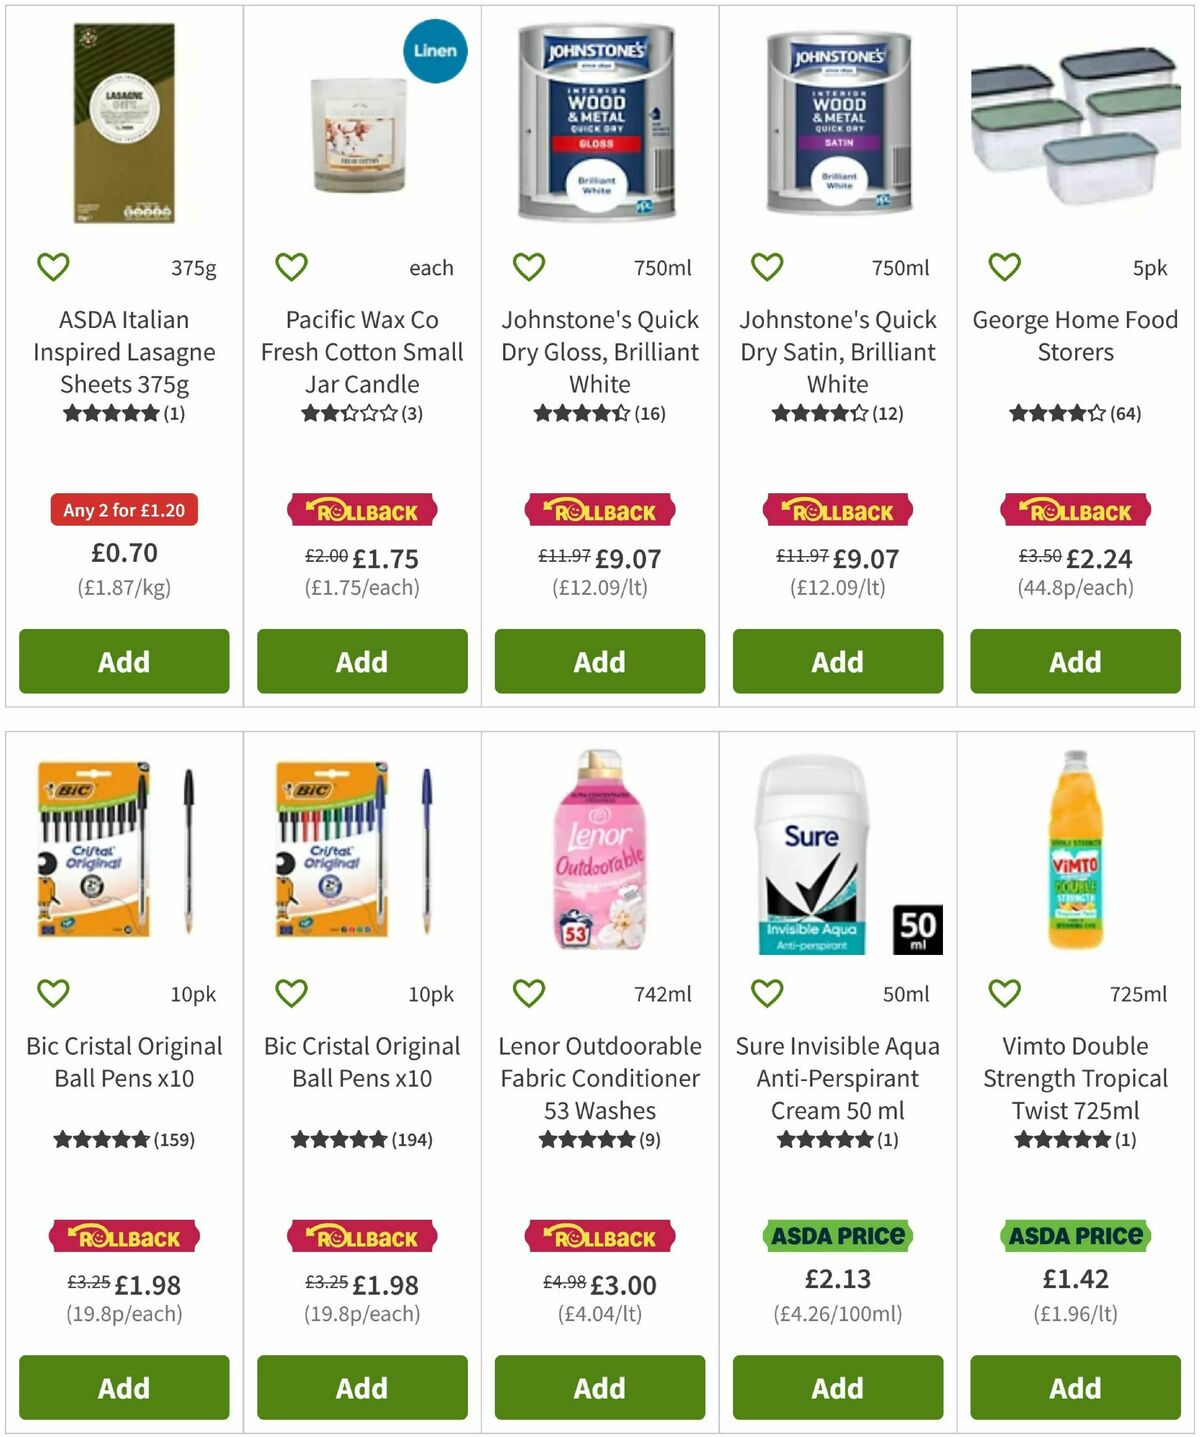The width and height of the screenshot is (1200, 1437).
Task: Favorite the Lenor Outdoorable Fabric Conditioner
Action: tap(528, 993)
